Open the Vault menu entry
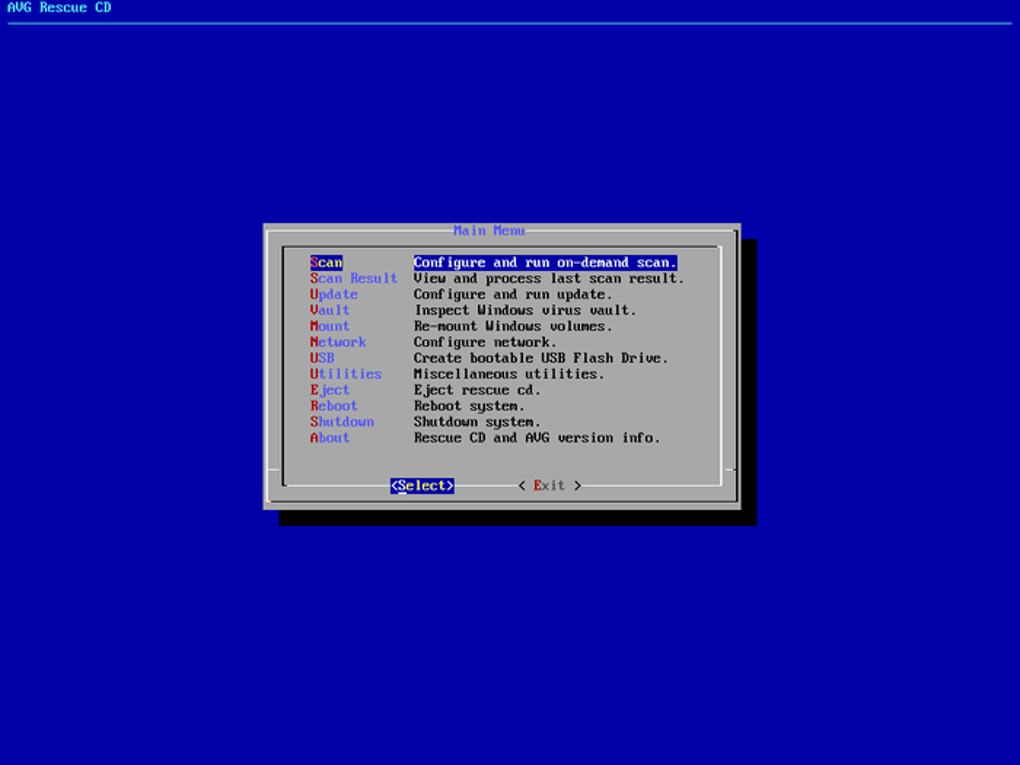Viewport: 1020px width, 765px height. (x=330, y=310)
